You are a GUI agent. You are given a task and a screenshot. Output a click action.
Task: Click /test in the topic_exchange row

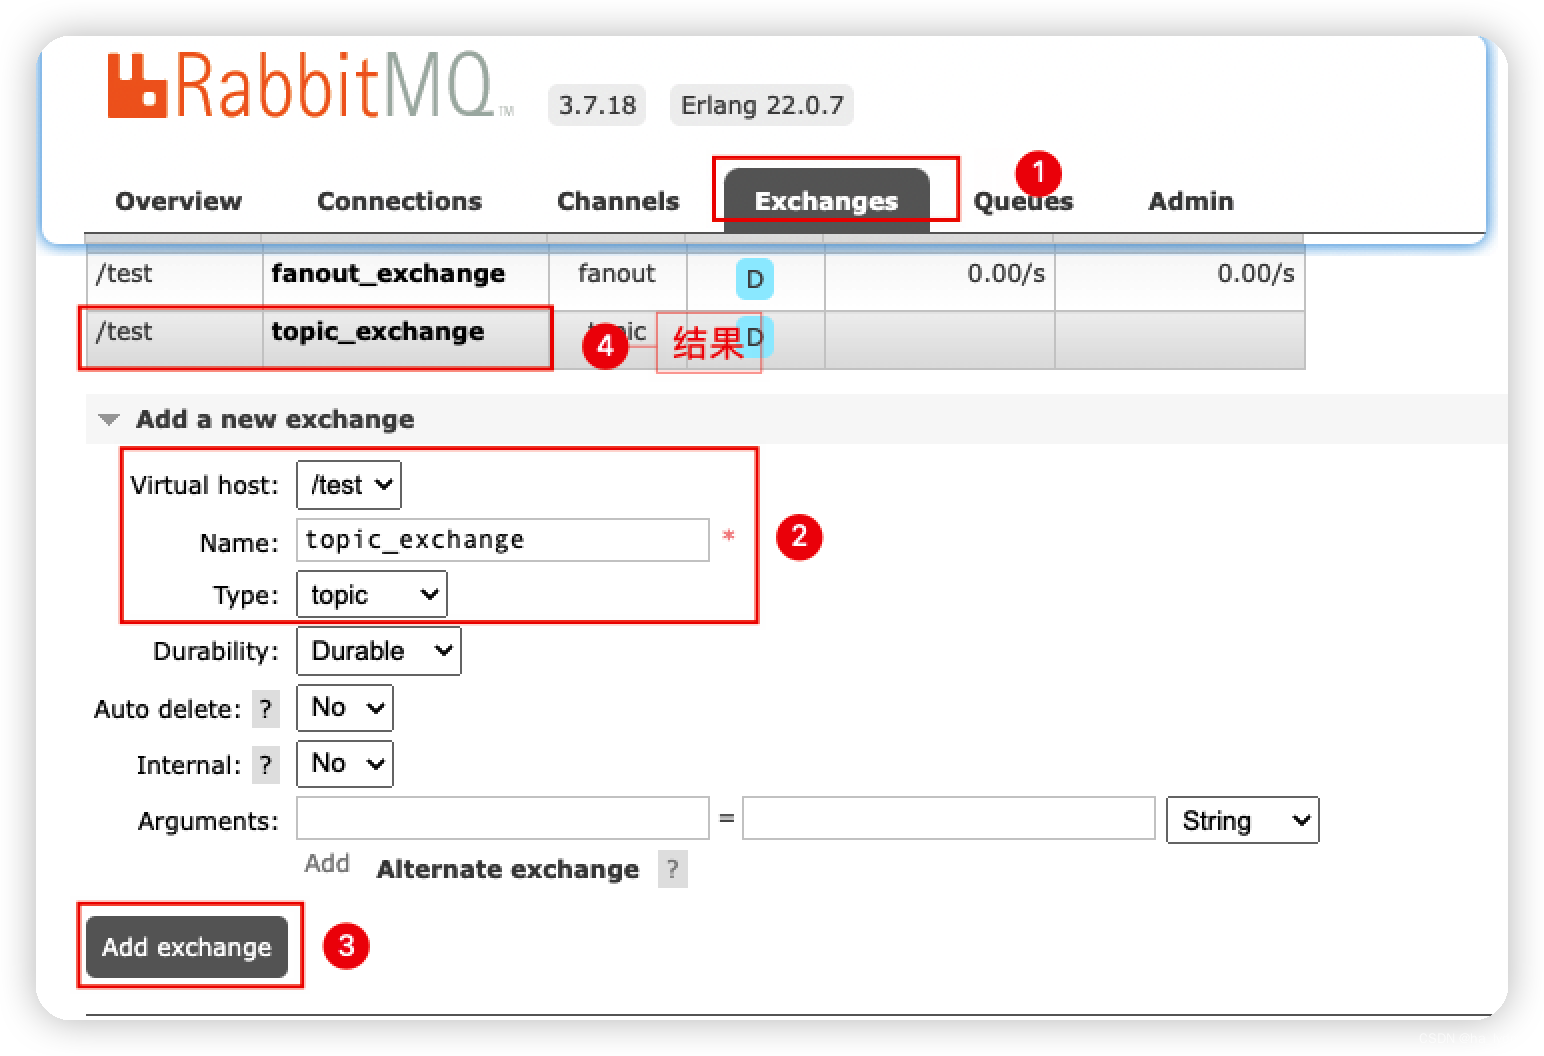point(124,332)
